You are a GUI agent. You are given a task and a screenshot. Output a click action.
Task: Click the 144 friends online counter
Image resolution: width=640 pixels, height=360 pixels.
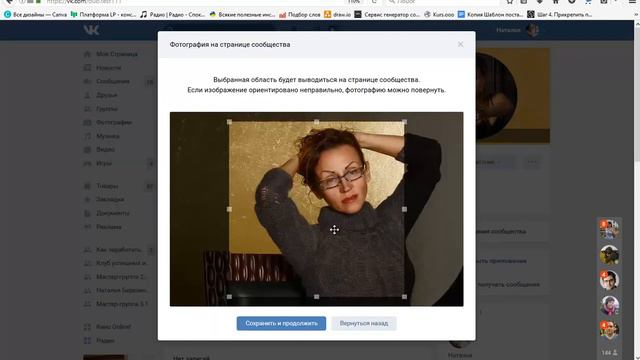(x=609, y=352)
